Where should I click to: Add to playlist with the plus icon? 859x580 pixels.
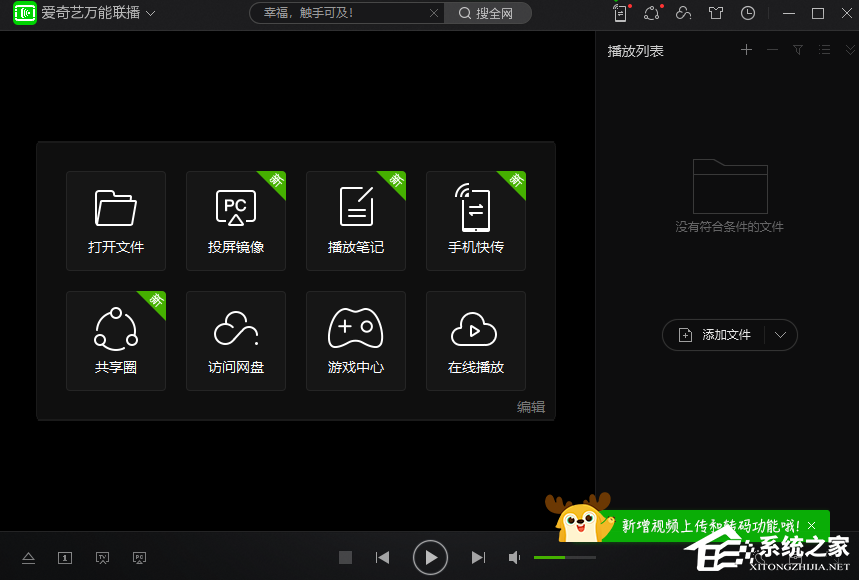coord(746,50)
